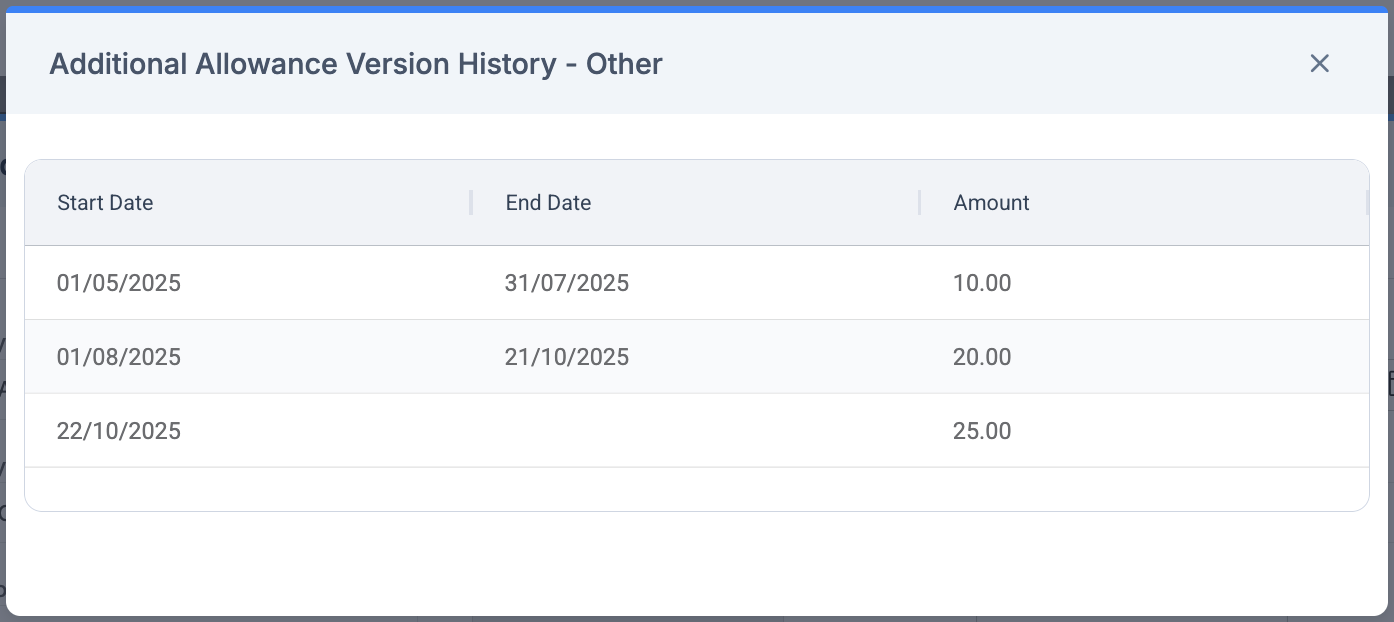The height and width of the screenshot is (622, 1394).
Task: Click the Amount column header
Action: (991, 203)
